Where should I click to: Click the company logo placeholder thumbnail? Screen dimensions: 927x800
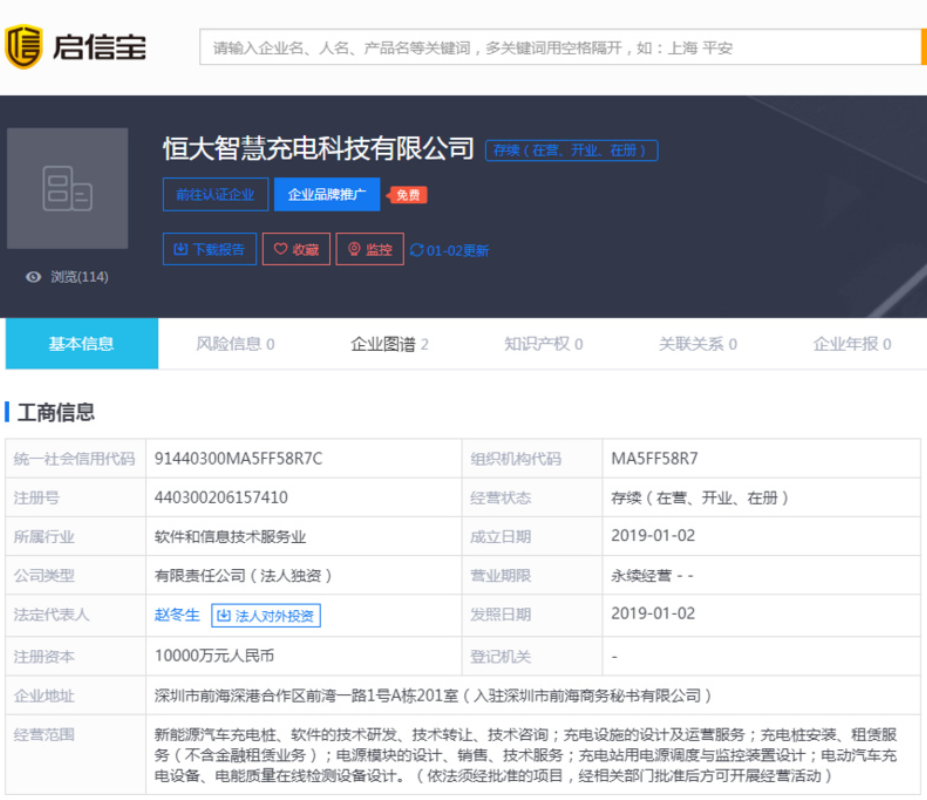point(67,189)
